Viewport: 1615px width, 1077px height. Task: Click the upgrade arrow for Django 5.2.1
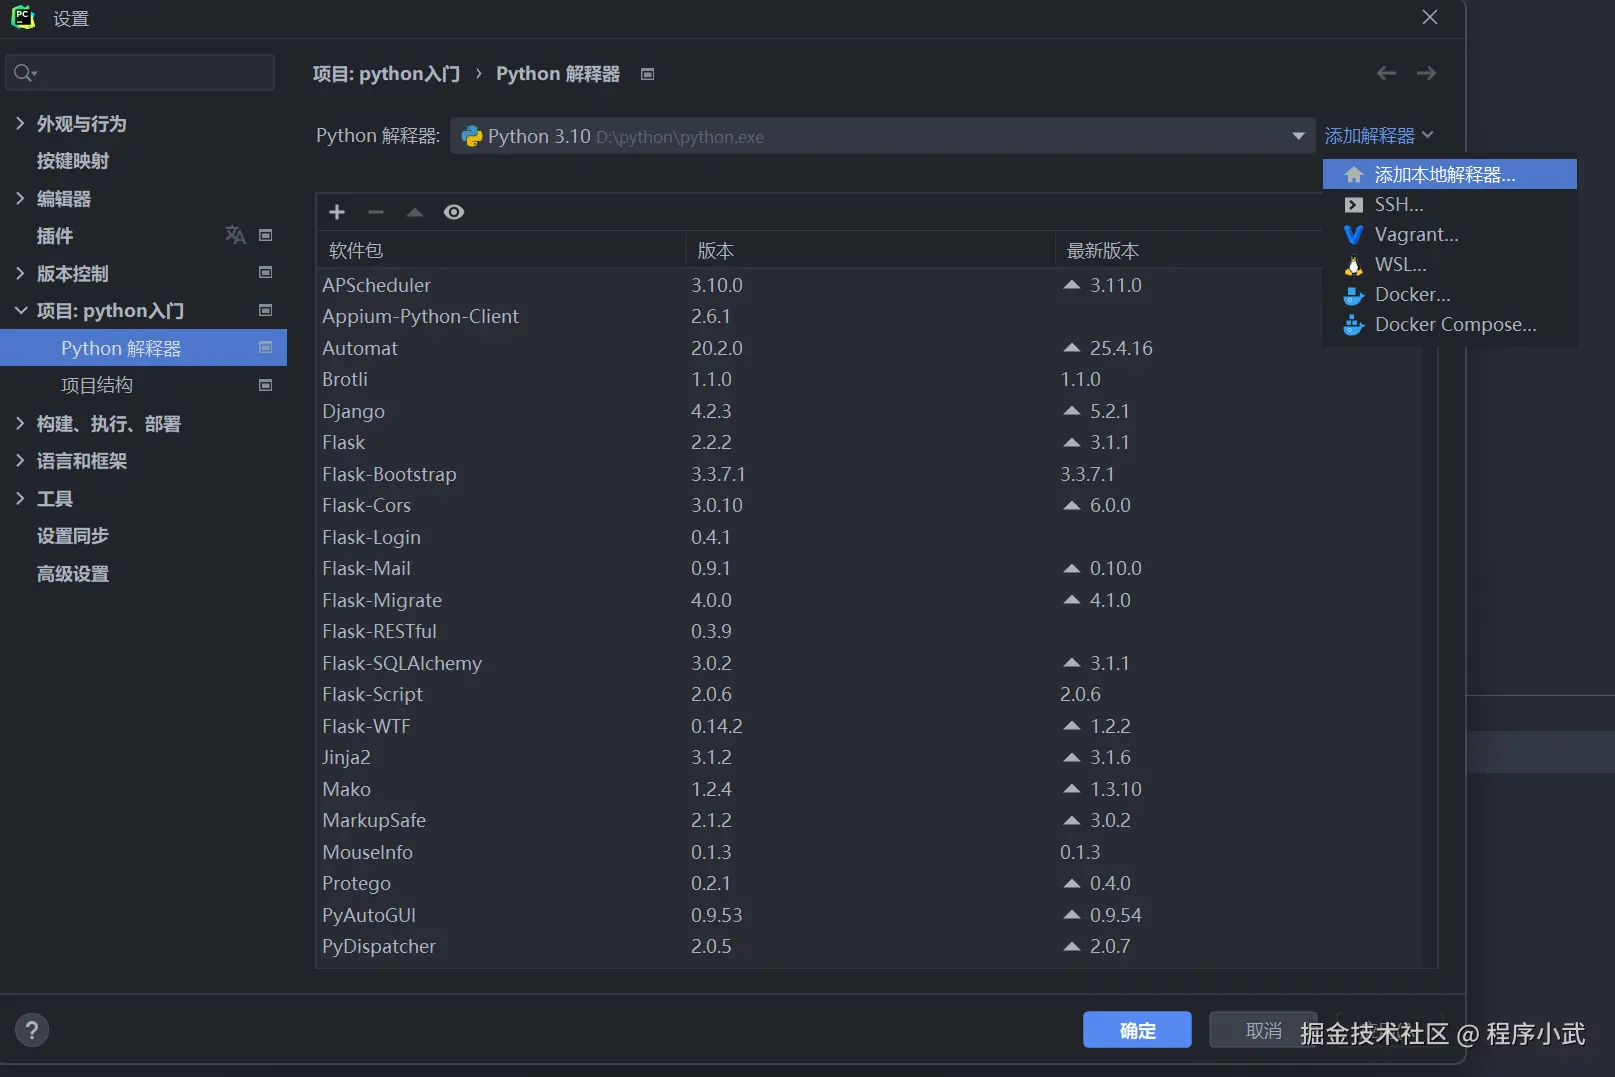click(1072, 411)
